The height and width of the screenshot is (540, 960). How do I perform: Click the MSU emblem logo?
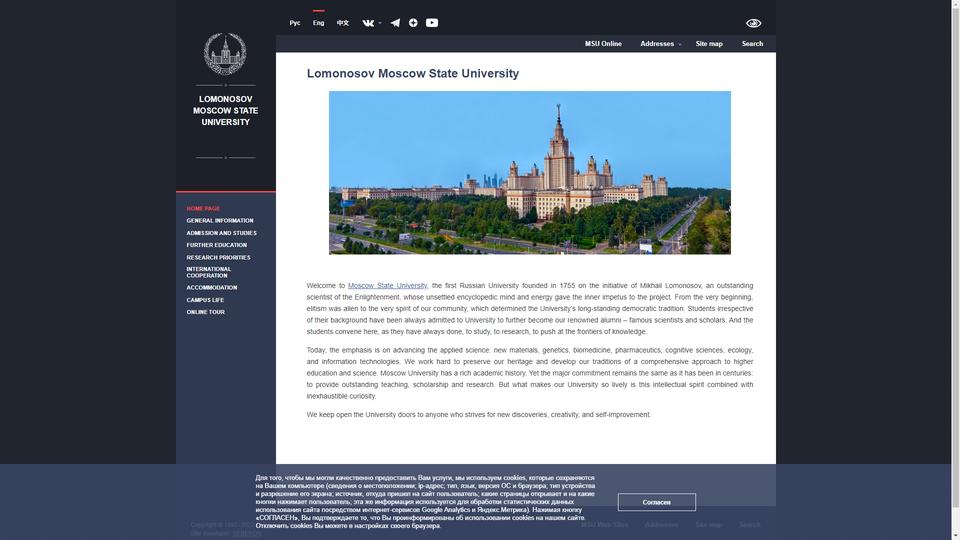[x=225, y=54]
